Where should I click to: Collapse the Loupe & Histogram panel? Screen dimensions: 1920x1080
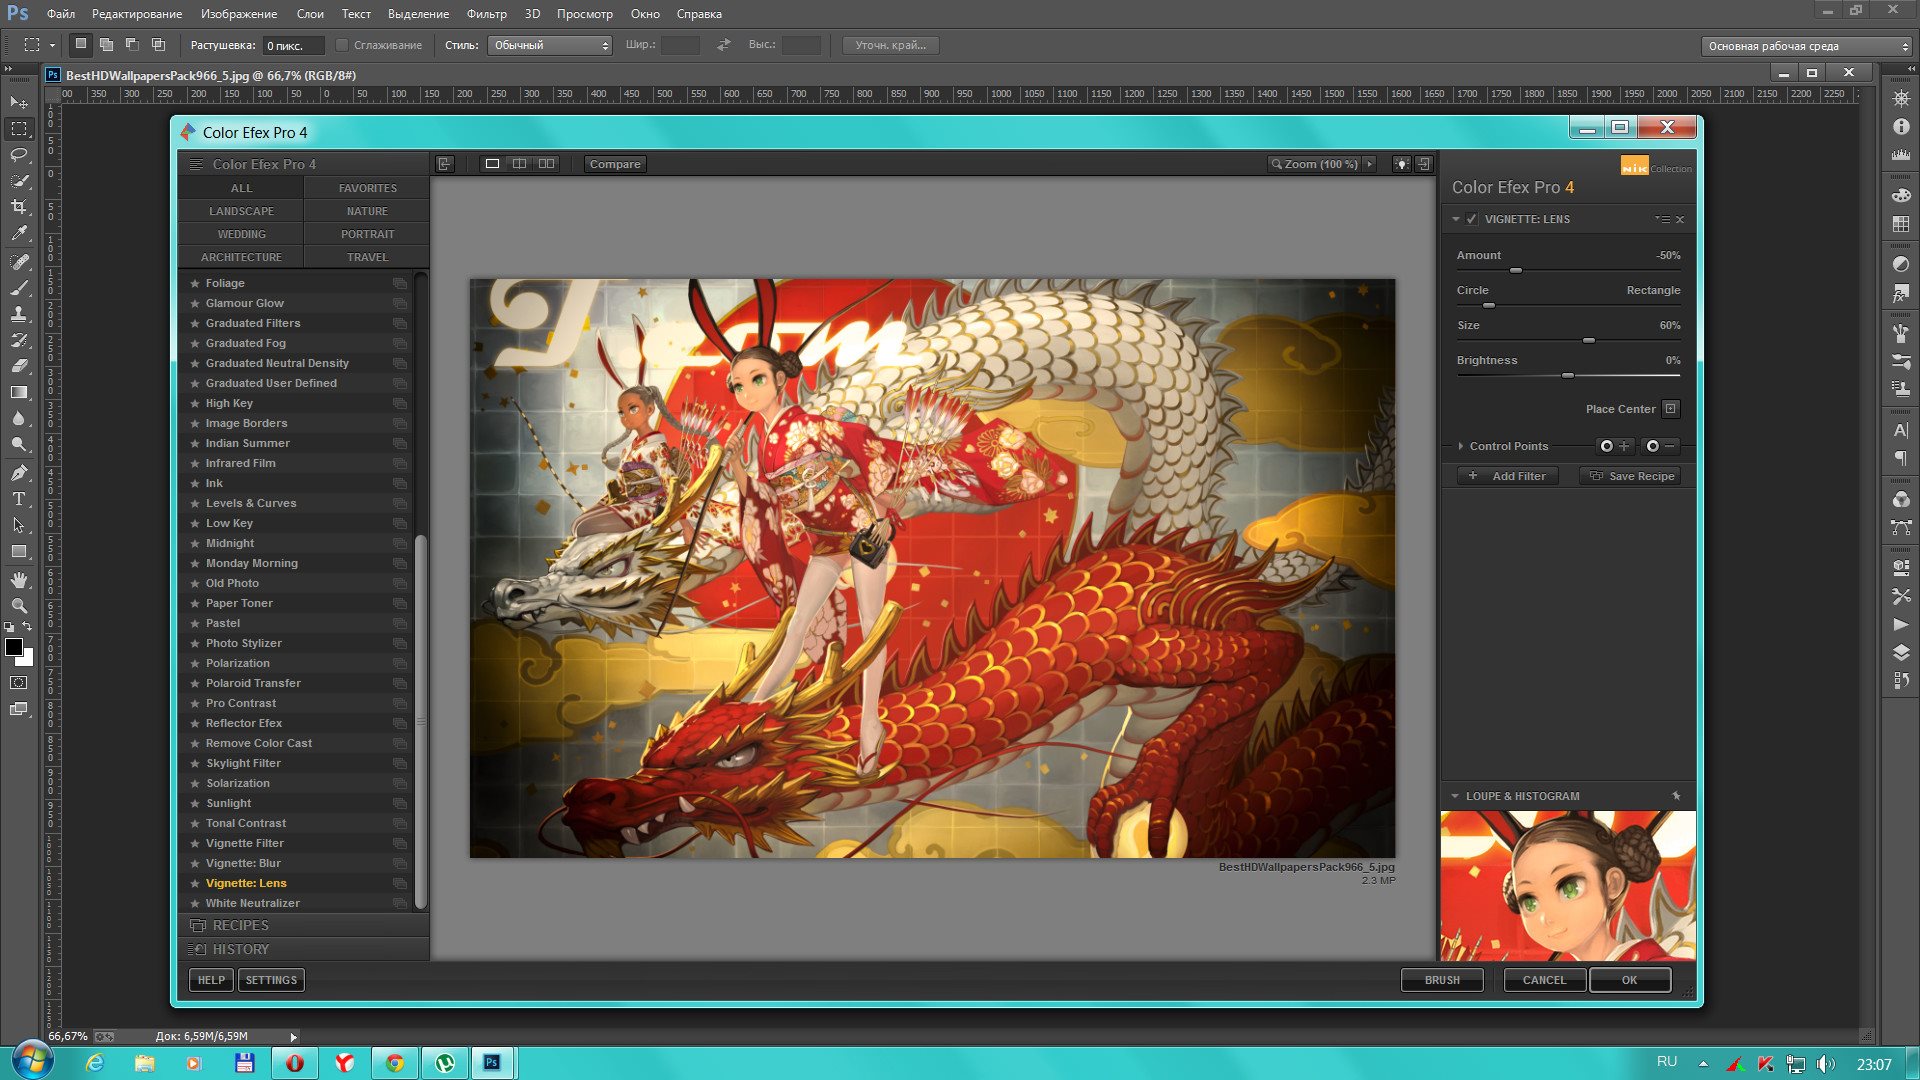point(1455,796)
